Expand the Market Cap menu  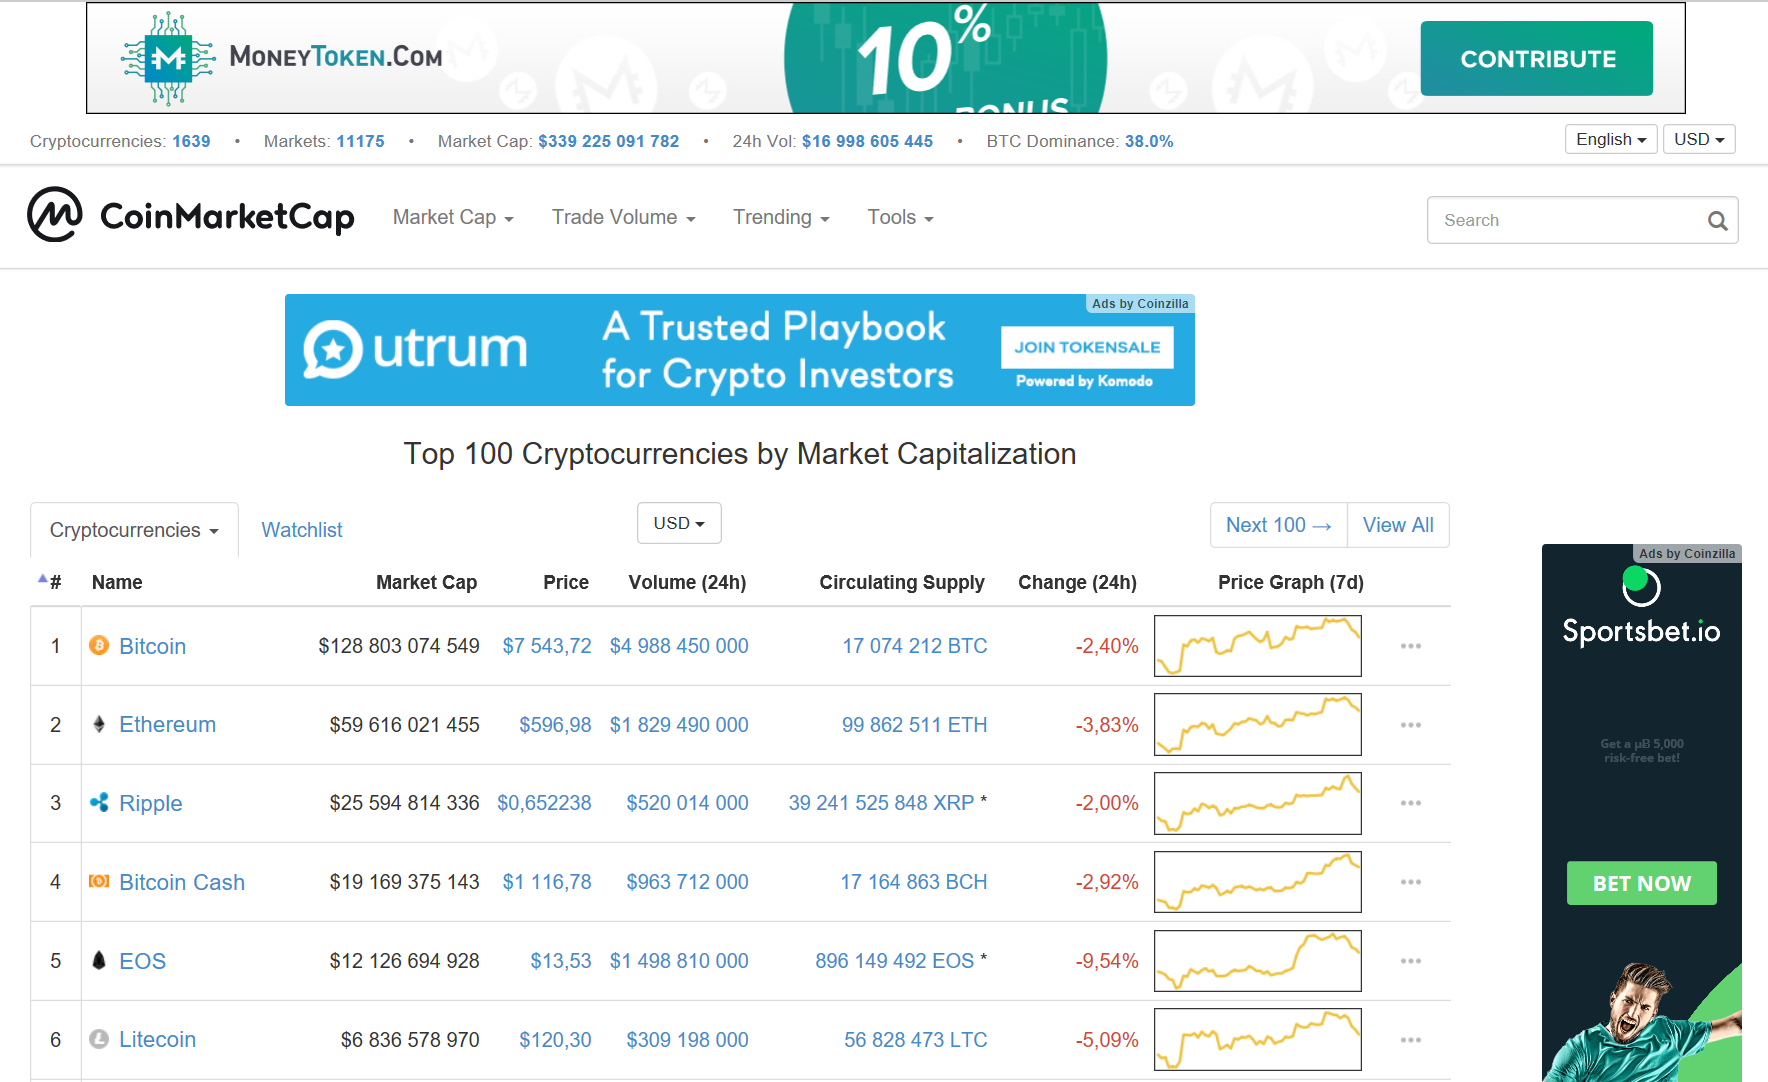pos(453,217)
